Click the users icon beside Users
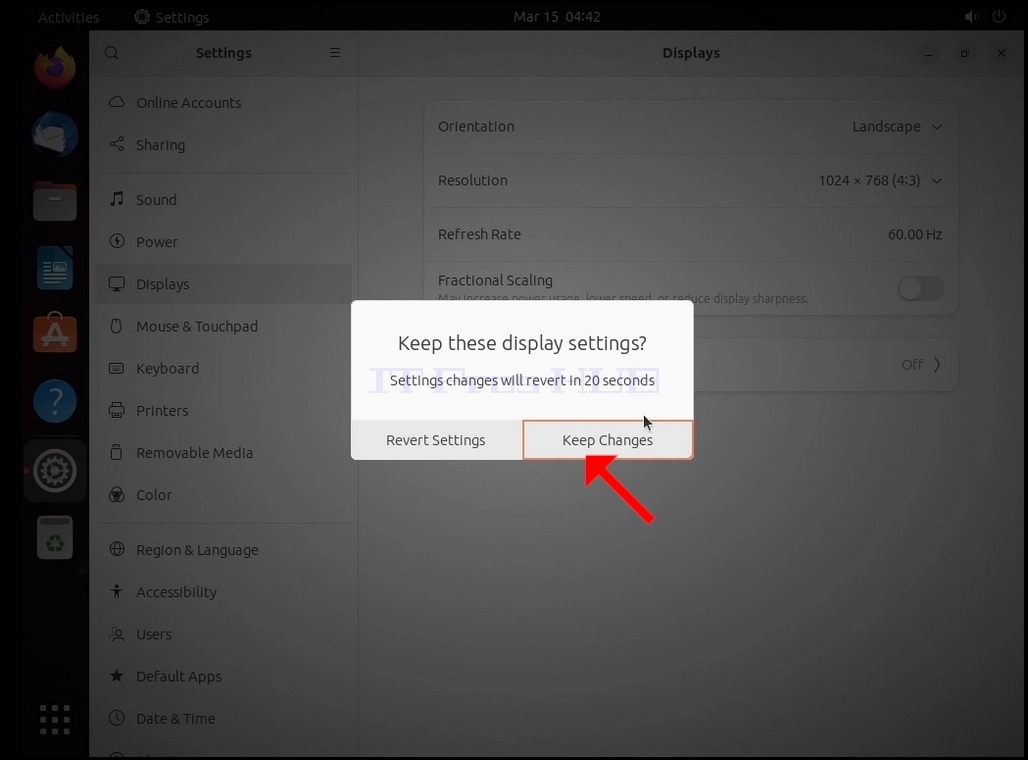Screen dimensions: 1028x760 click(x=117, y=634)
